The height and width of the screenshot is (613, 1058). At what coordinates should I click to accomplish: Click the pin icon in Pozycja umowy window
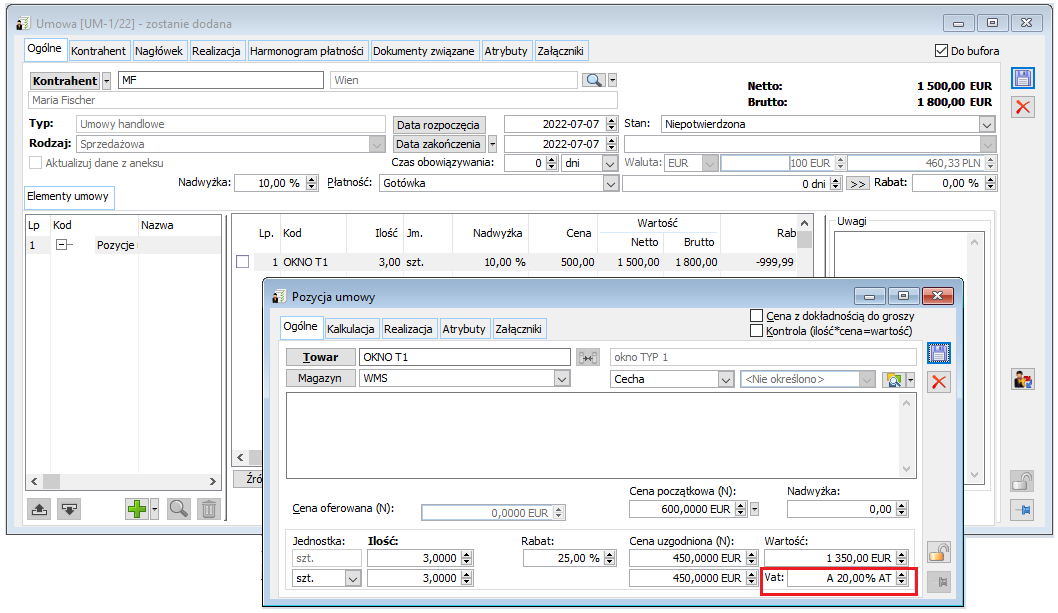click(x=939, y=581)
